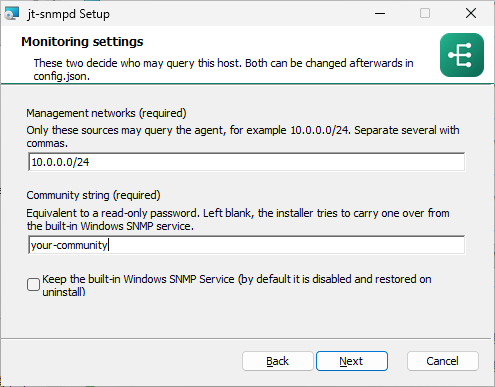The width and height of the screenshot is (495, 387).
Task: Click the config.json description text in header
Action: coord(223,69)
